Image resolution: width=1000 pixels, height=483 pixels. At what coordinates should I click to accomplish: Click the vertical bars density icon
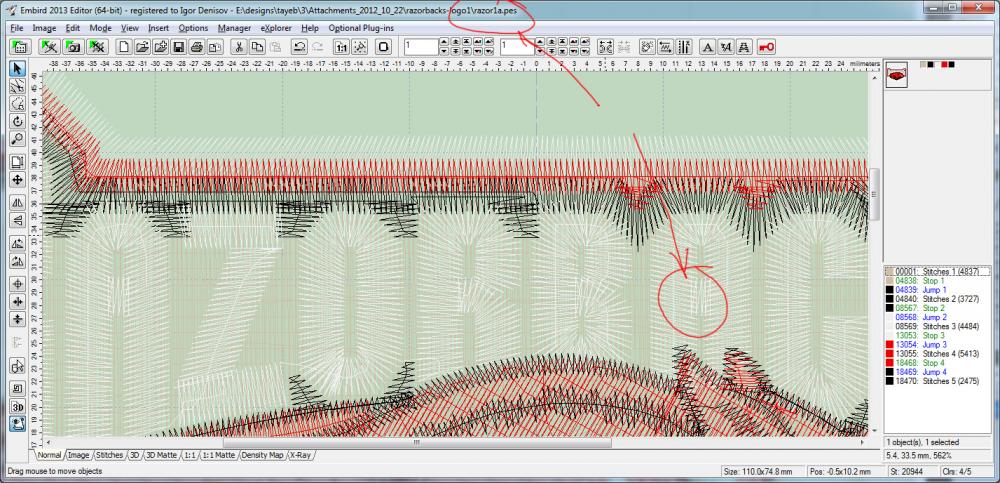[x=683, y=47]
